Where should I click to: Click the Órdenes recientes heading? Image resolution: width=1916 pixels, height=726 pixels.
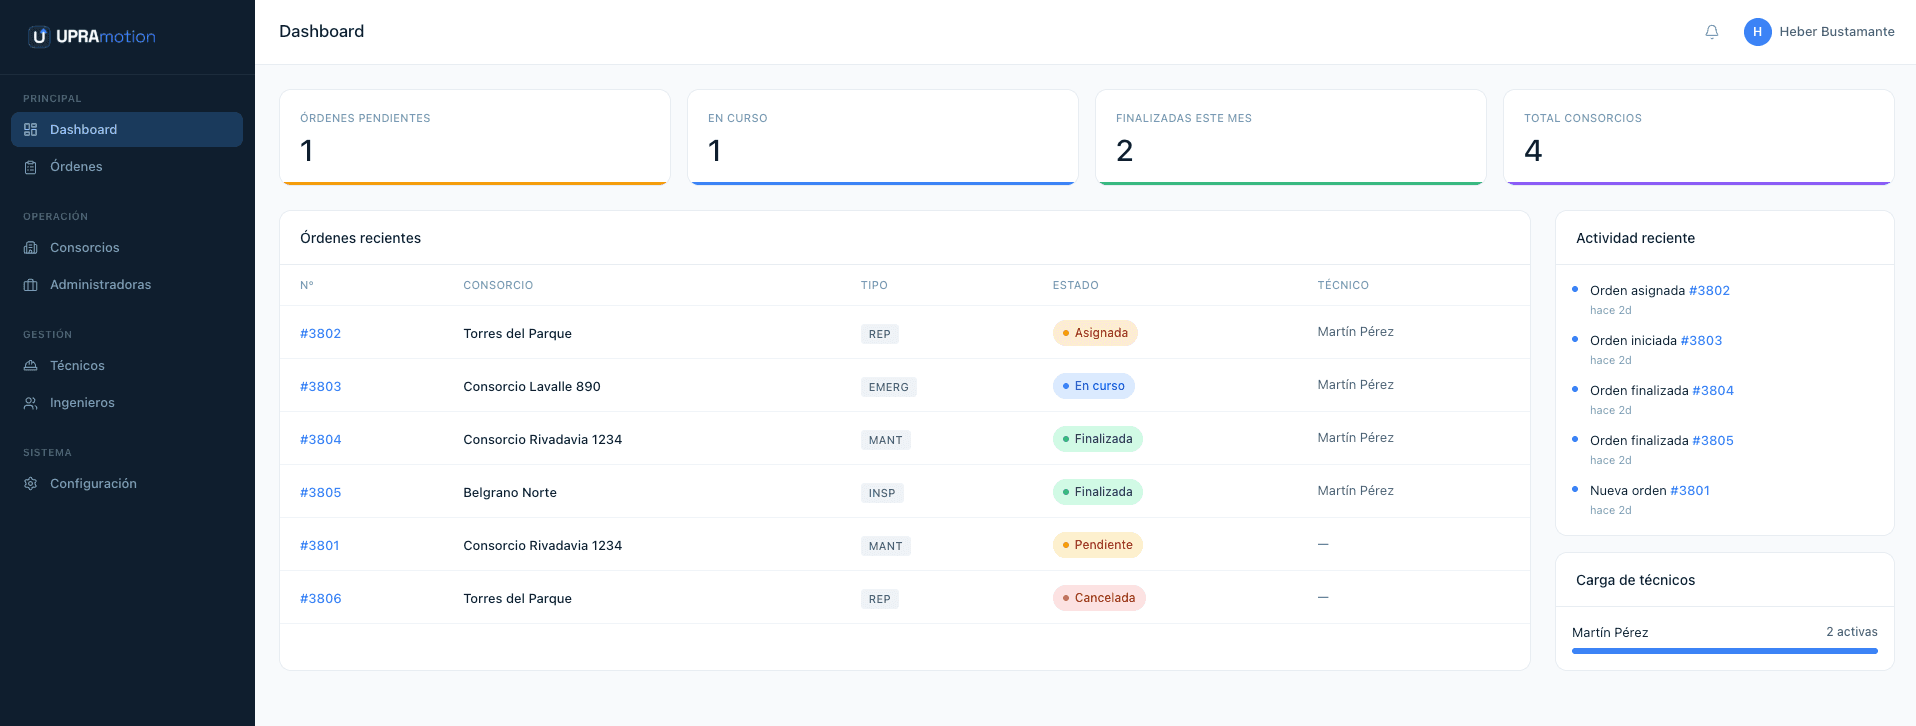361,238
